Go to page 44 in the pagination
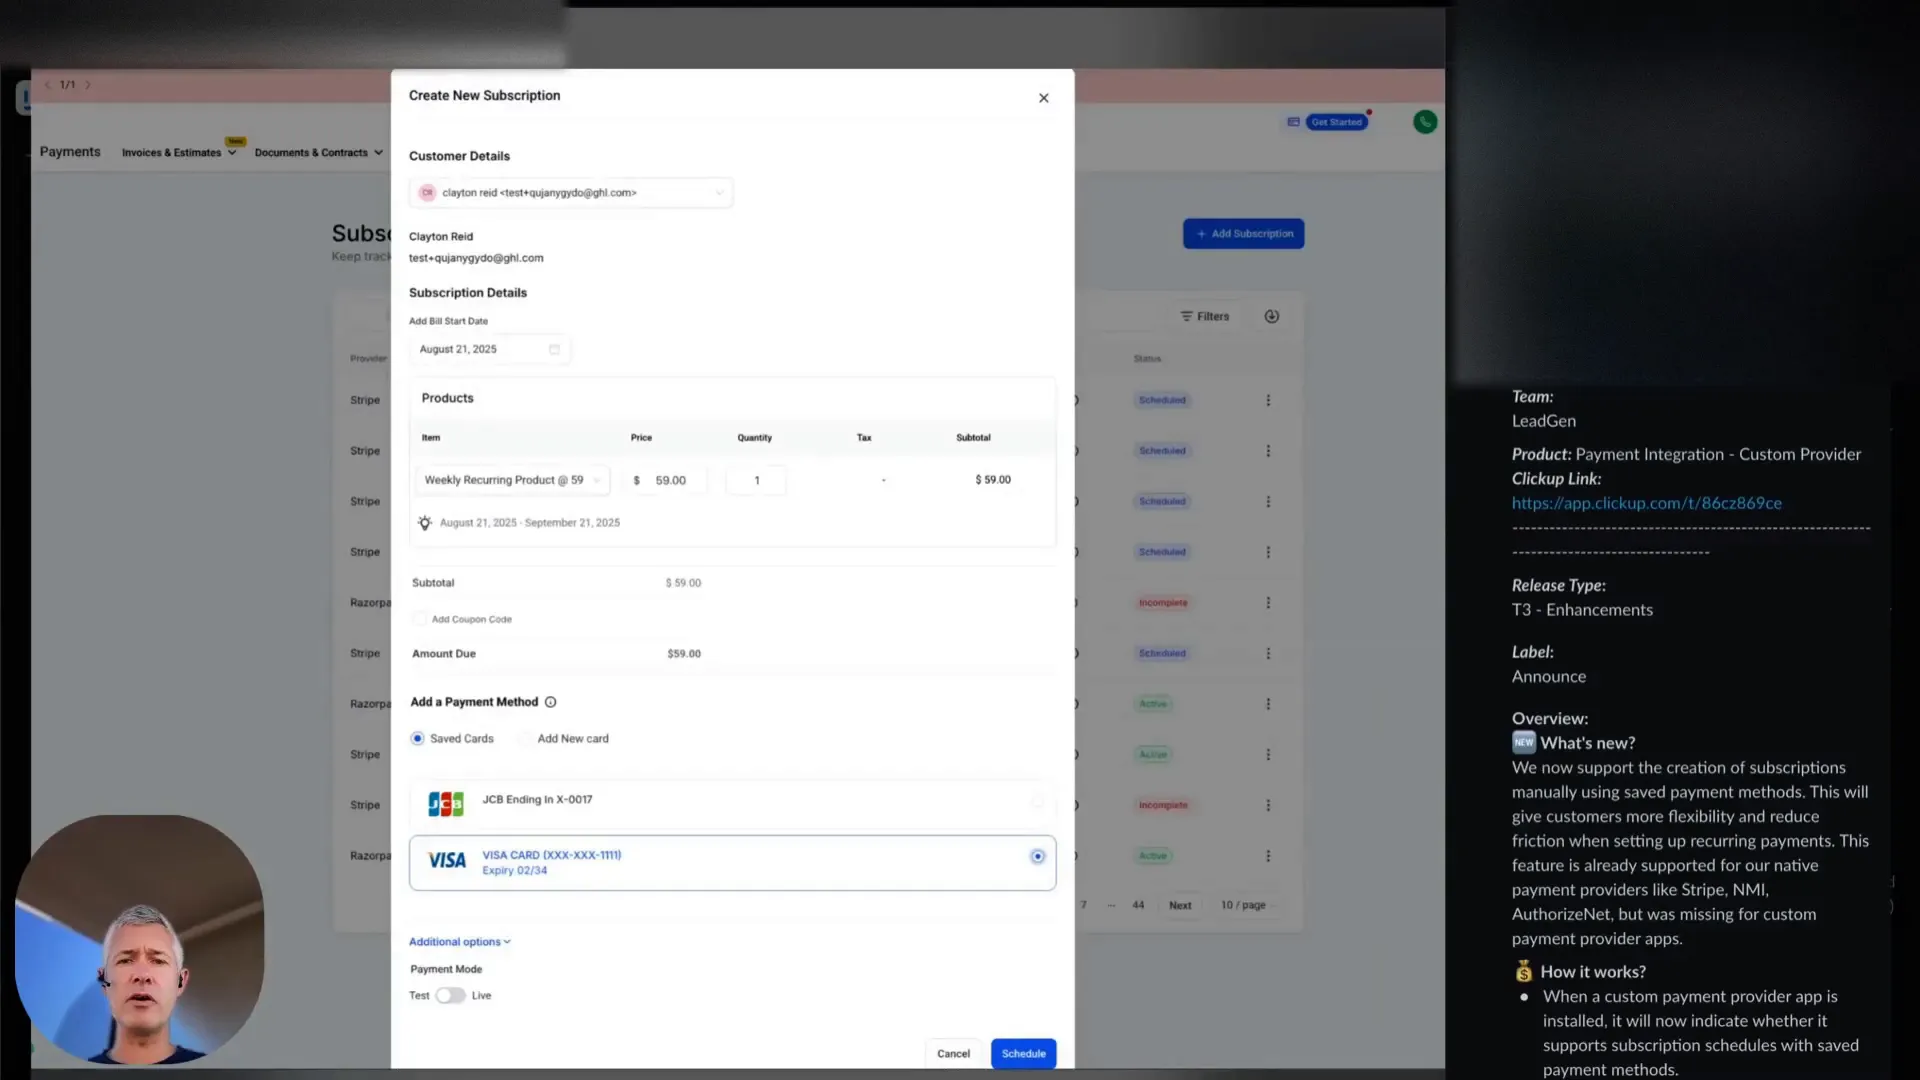The image size is (1920, 1080). point(1138,905)
